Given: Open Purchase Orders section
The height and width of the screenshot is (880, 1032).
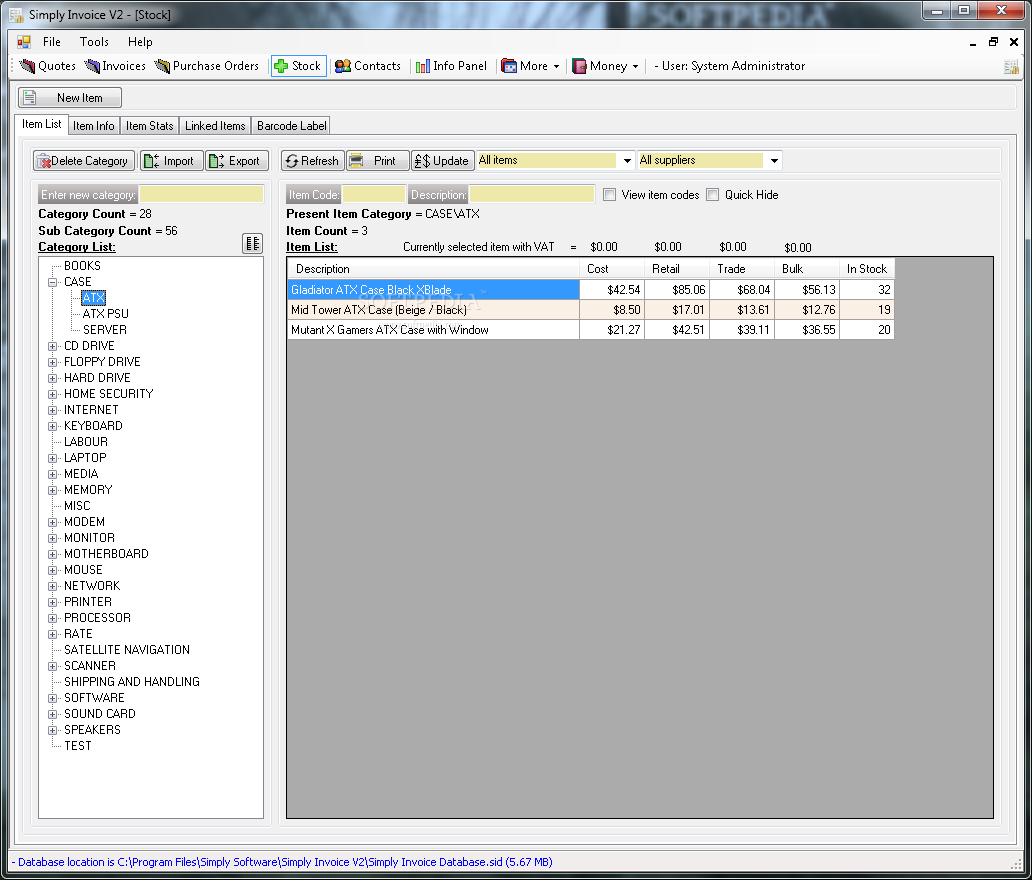Looking at the screenshot, I should point(207,66).
